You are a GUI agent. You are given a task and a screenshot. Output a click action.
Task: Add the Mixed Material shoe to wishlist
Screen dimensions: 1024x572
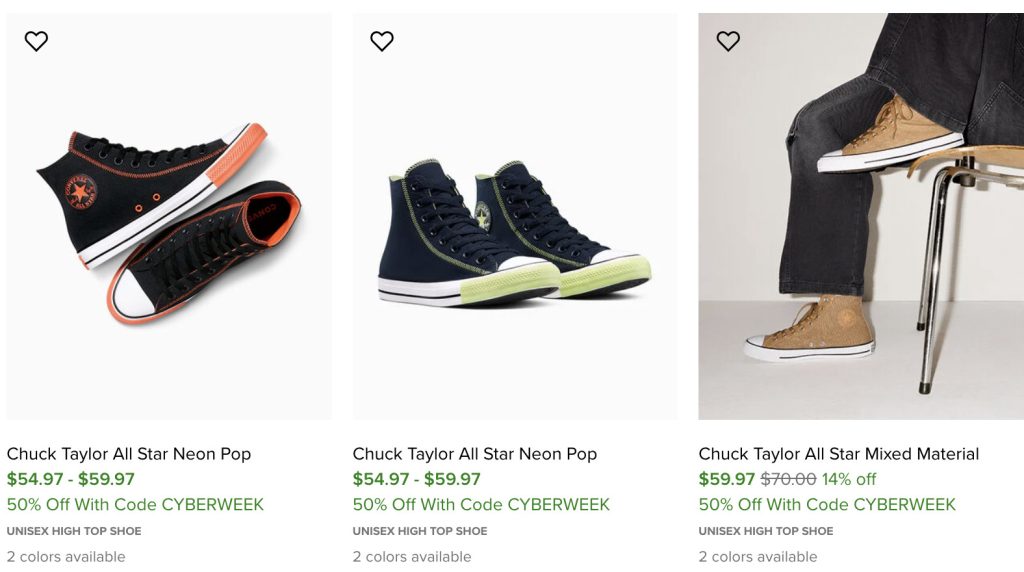tap(728, 41)
